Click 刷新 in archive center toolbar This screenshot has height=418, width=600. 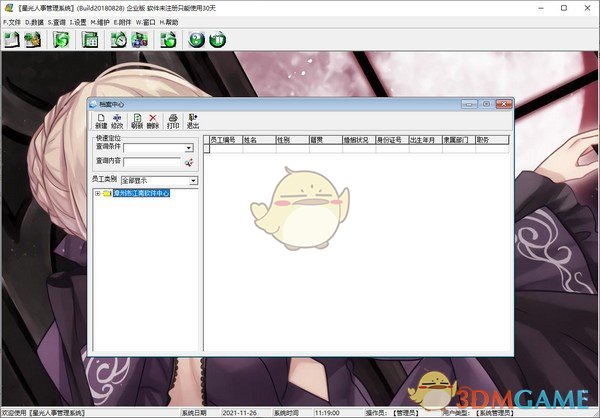click(137, 121)
